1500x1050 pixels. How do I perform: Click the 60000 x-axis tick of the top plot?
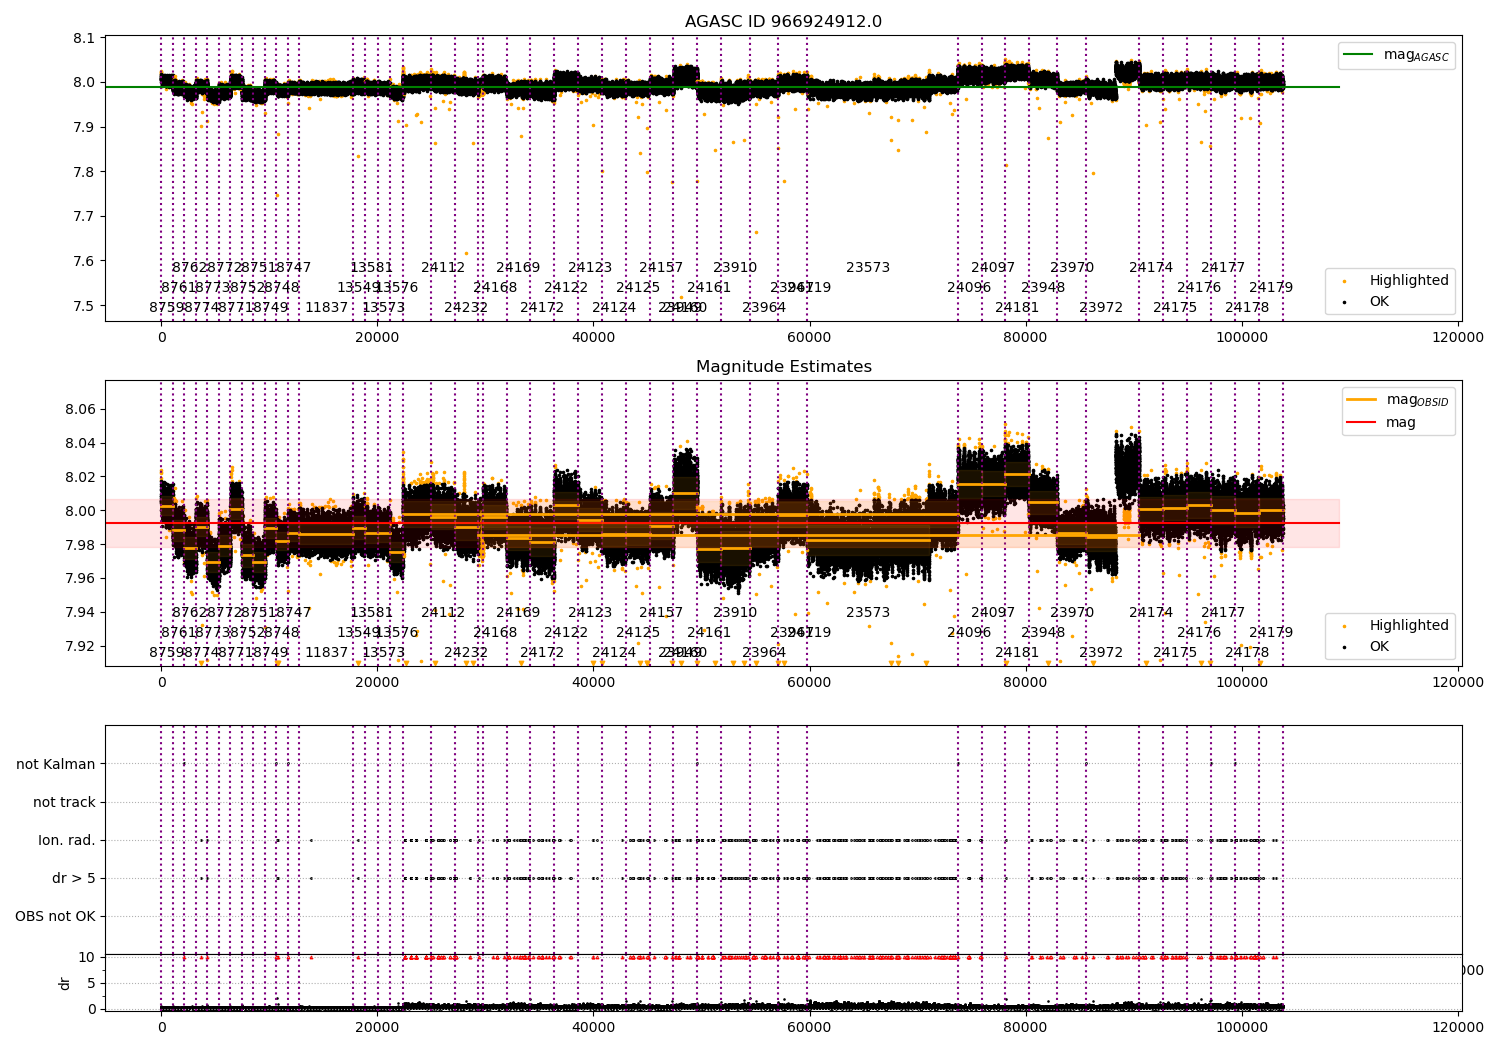click(x=809, y=338)
